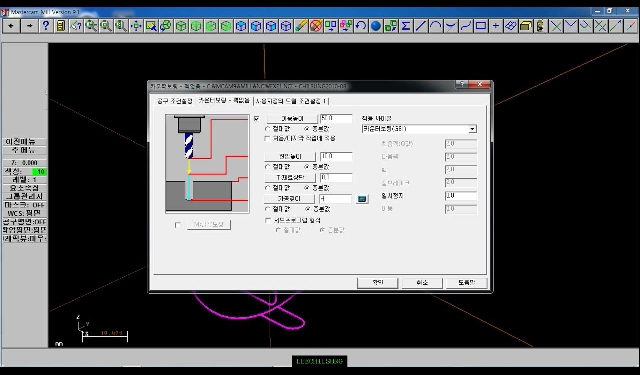640x375 pixels.
Task: Toggle the checkbox beside the 안전높이 button
Action: (x=256, y=119)
